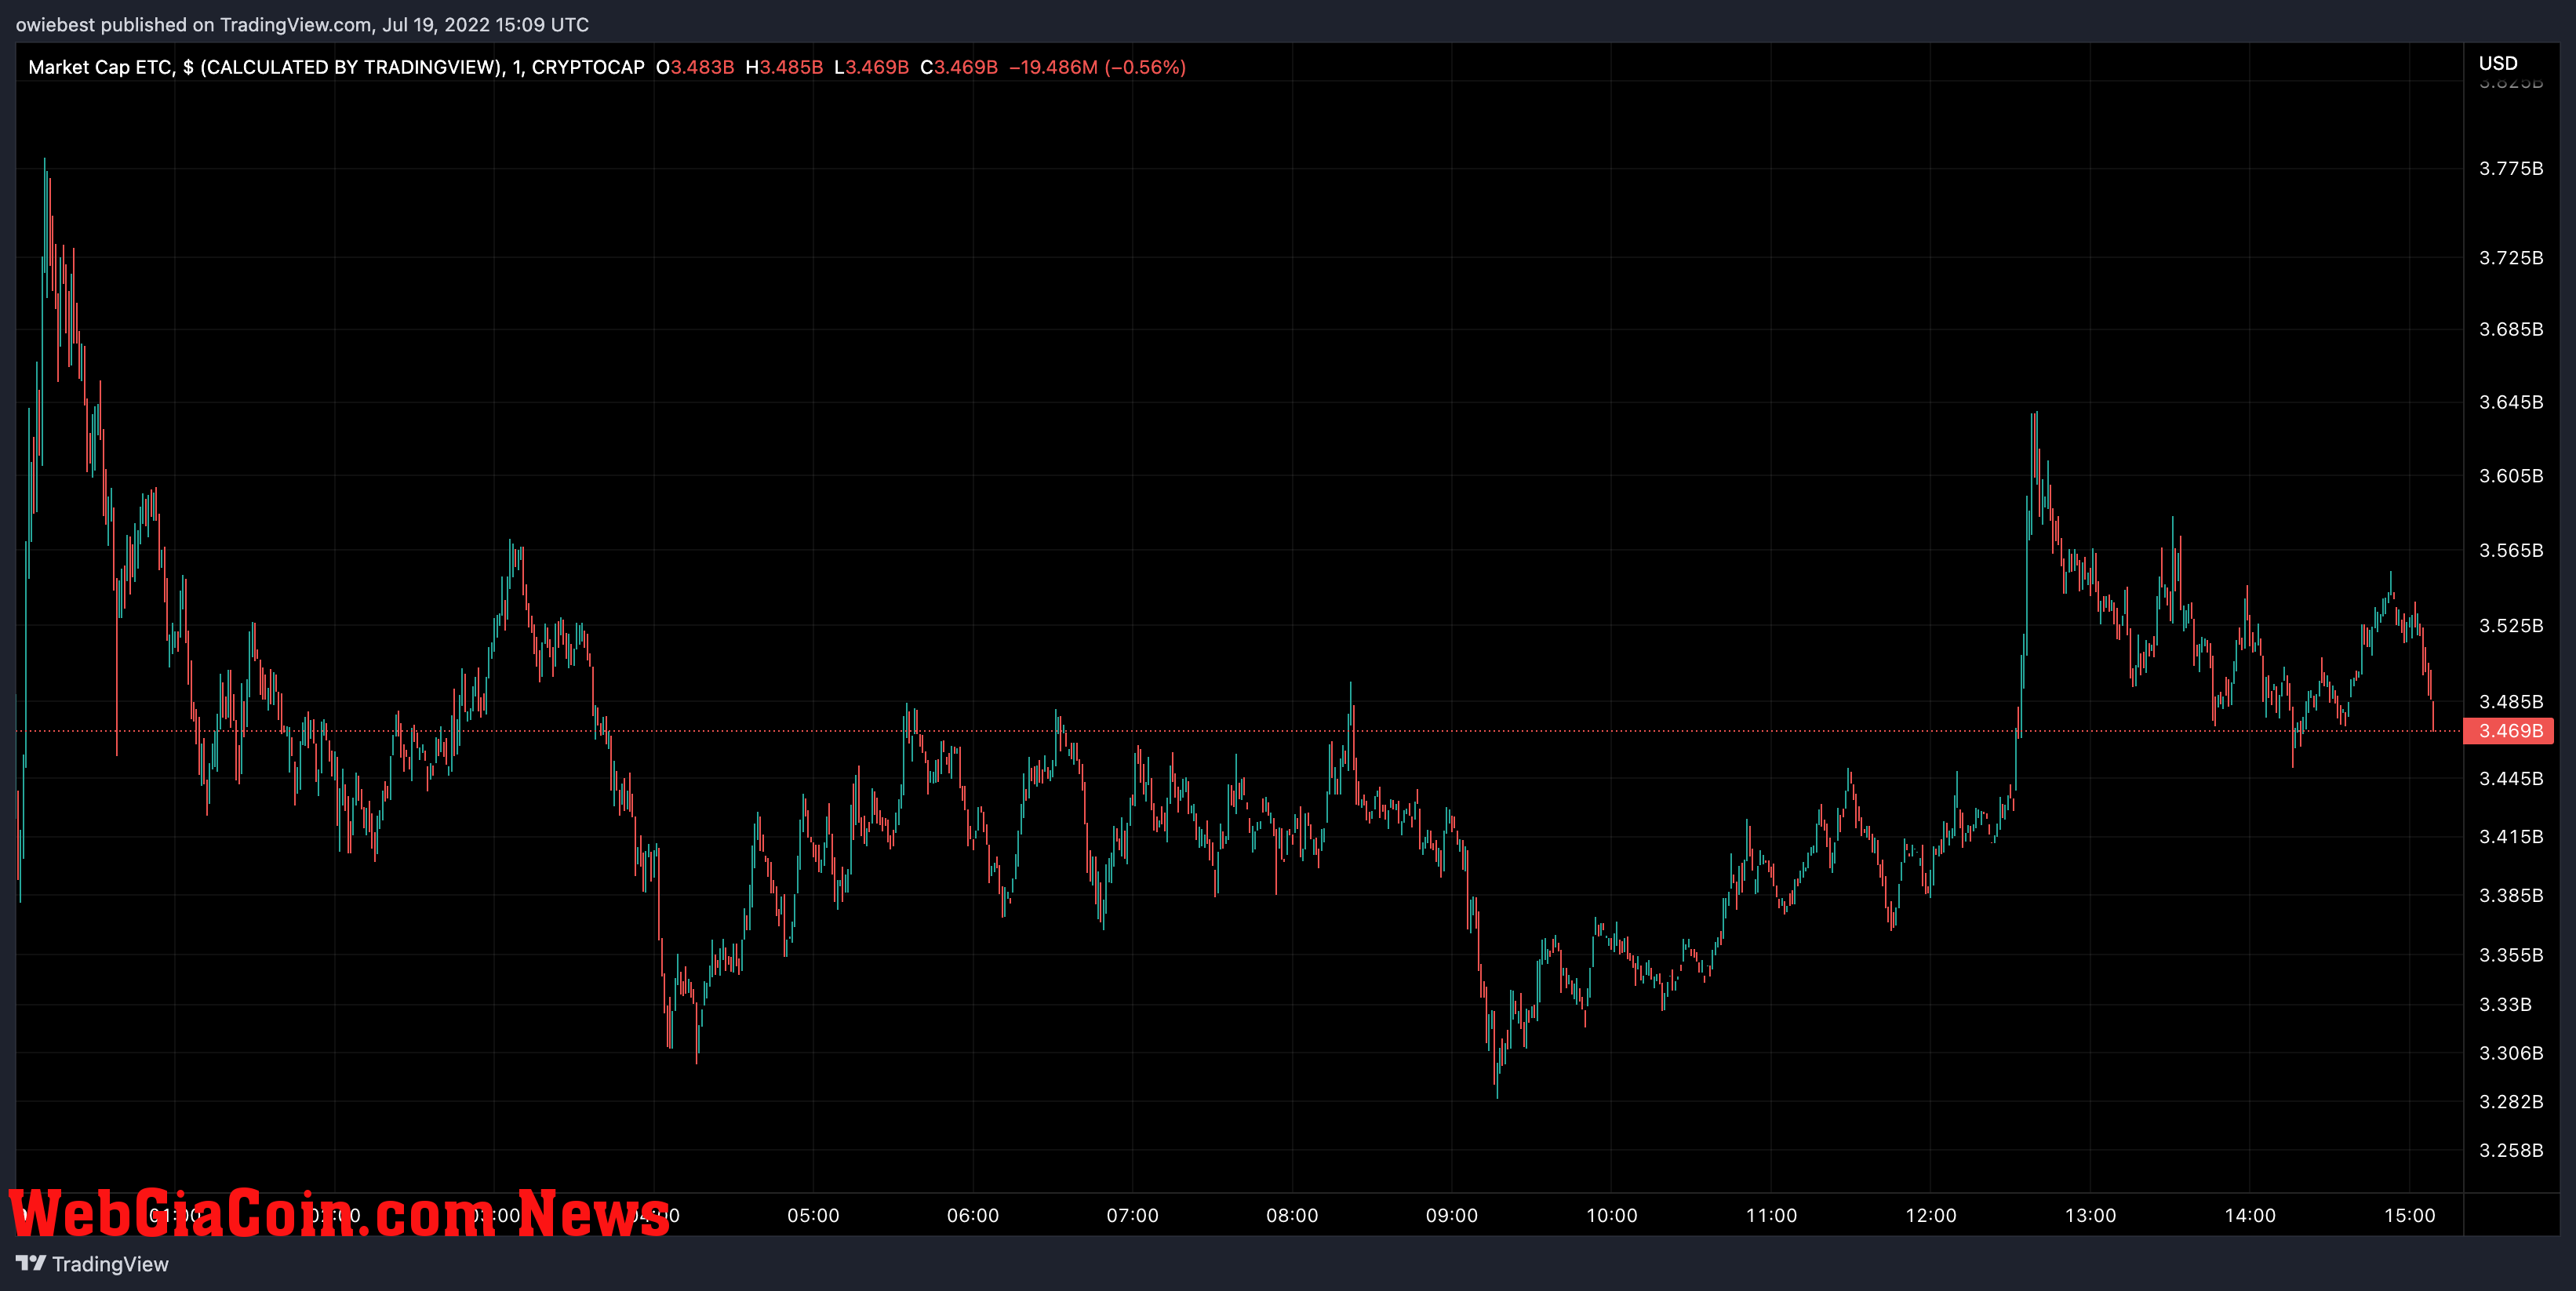Click the 09:00 time axis label

coord(1451,1215)
